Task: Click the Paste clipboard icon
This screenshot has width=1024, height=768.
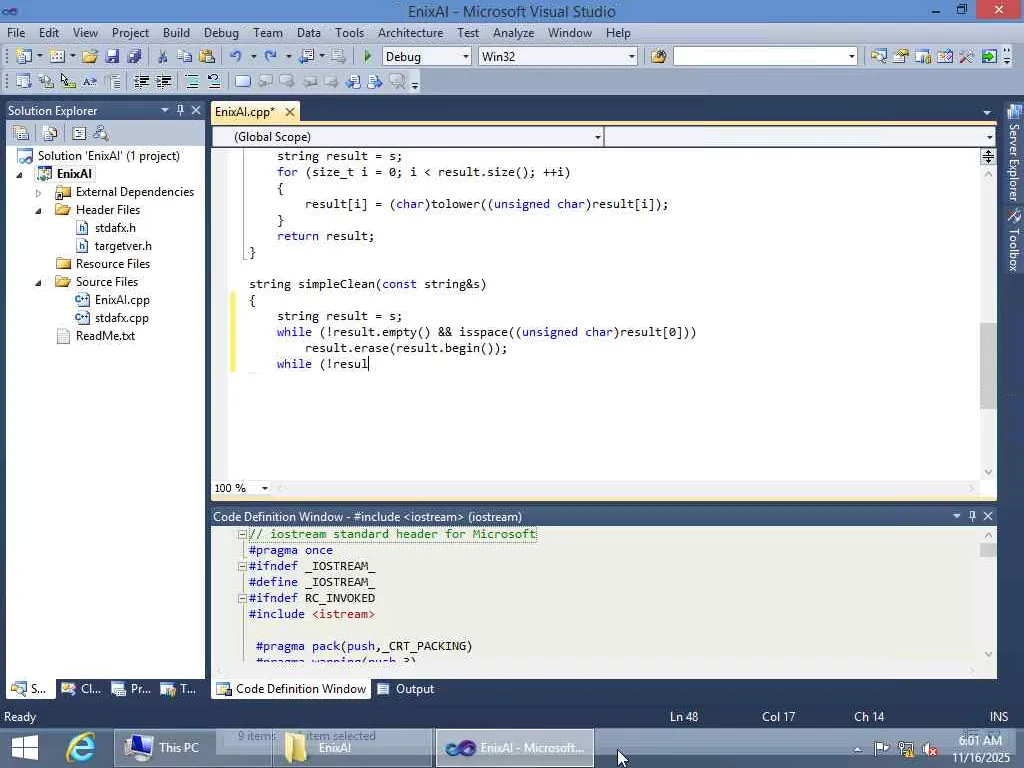Action: click(207, 57)
